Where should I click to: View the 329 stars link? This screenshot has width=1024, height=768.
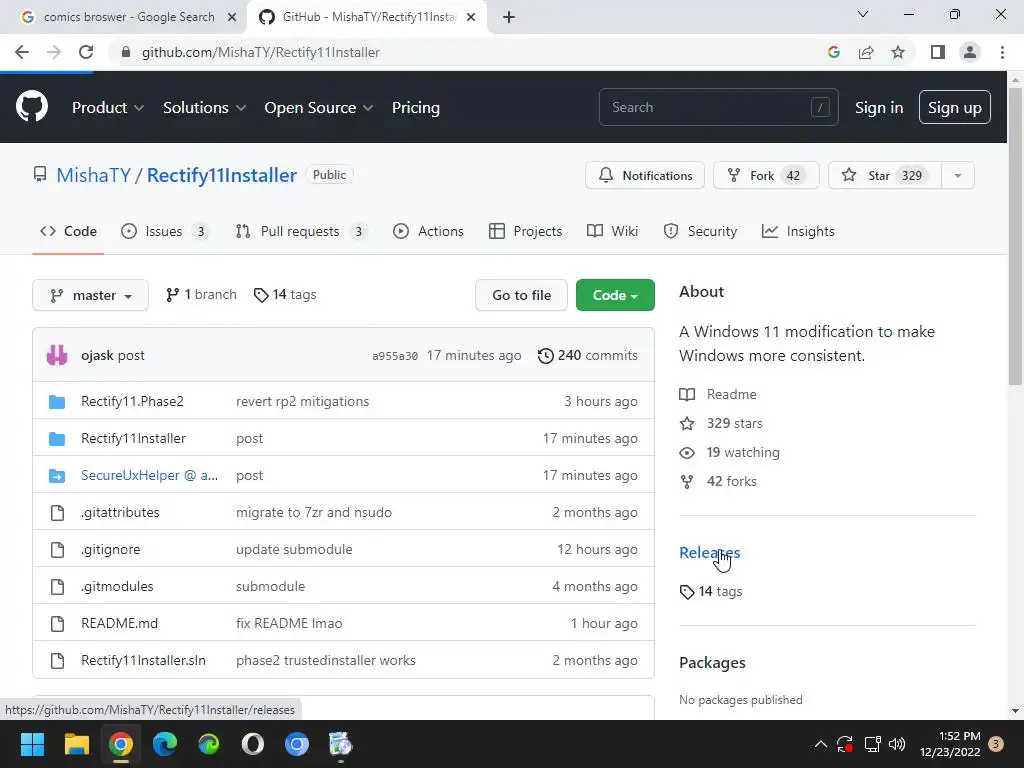(x=721, y=423)
